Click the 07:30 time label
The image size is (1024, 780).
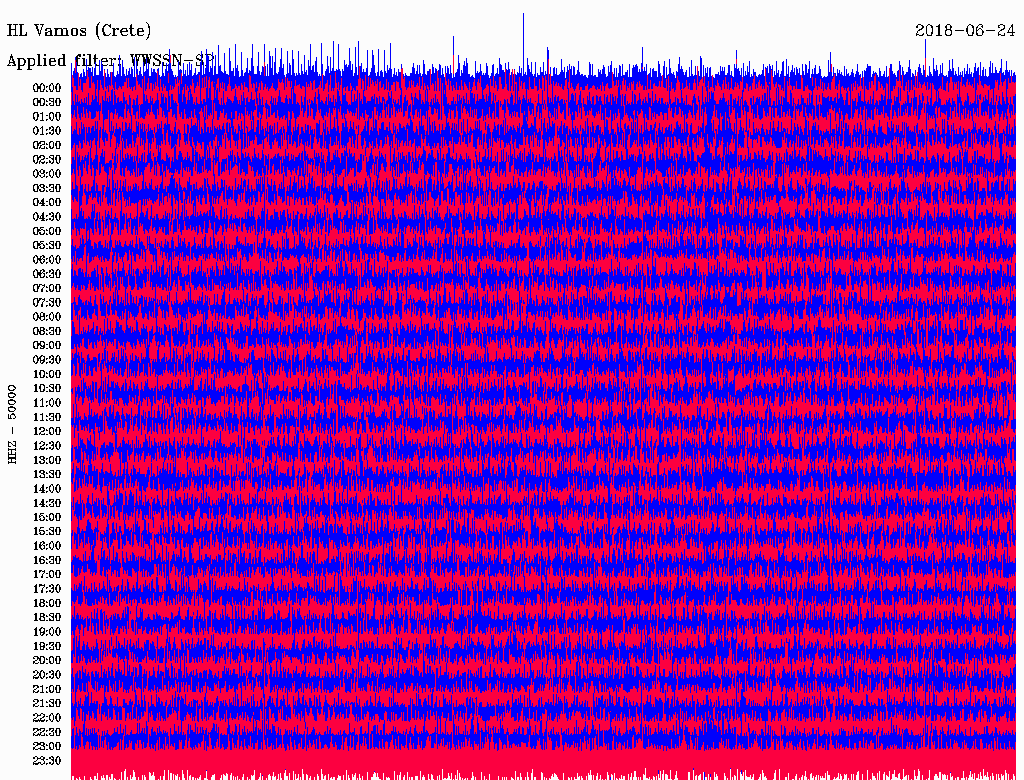(x=47, y=303)
